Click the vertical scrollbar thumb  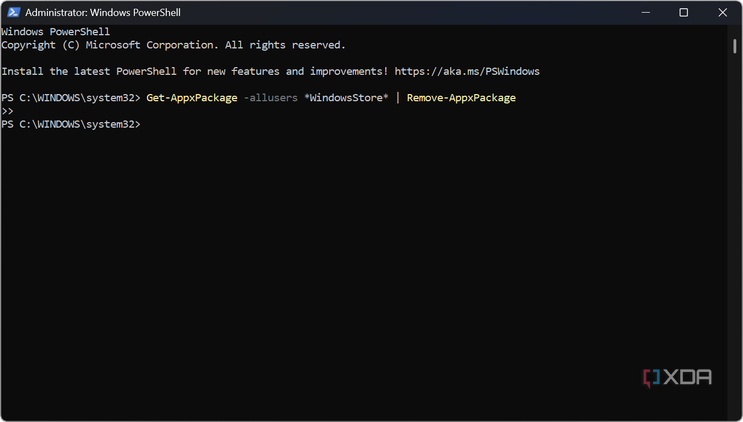point(734,46)
